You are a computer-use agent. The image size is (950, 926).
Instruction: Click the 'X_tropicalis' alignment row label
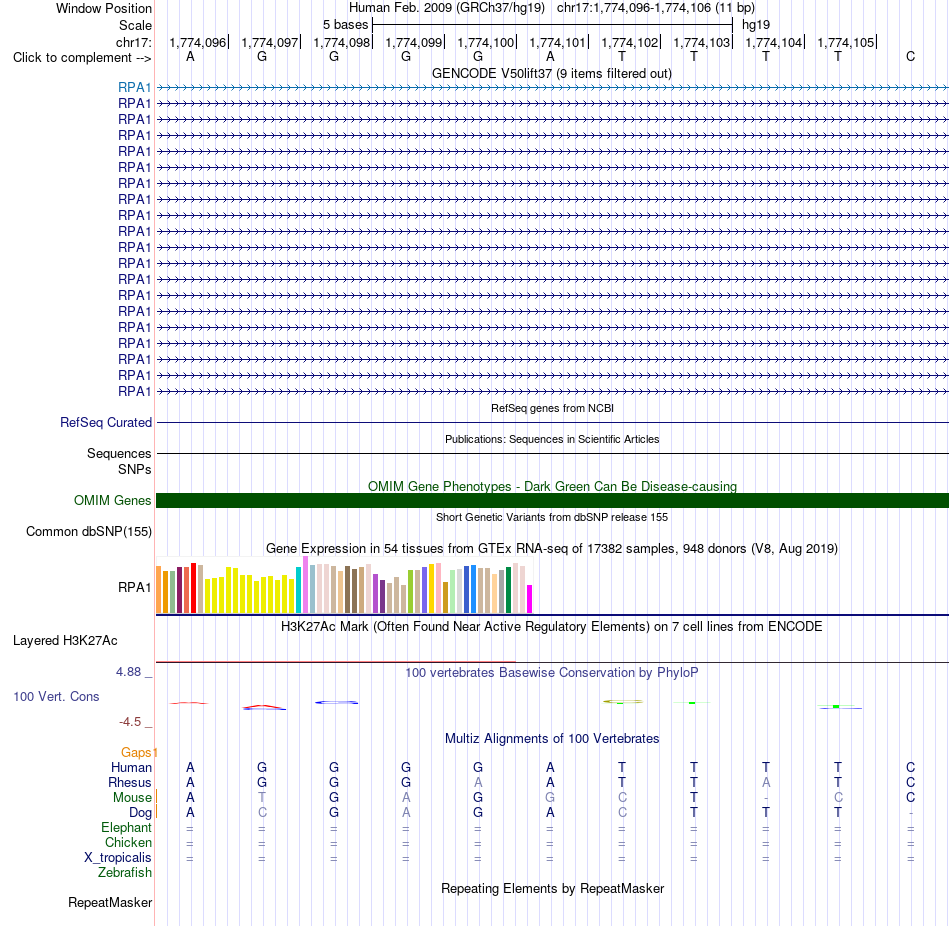[x=118, y=858]
